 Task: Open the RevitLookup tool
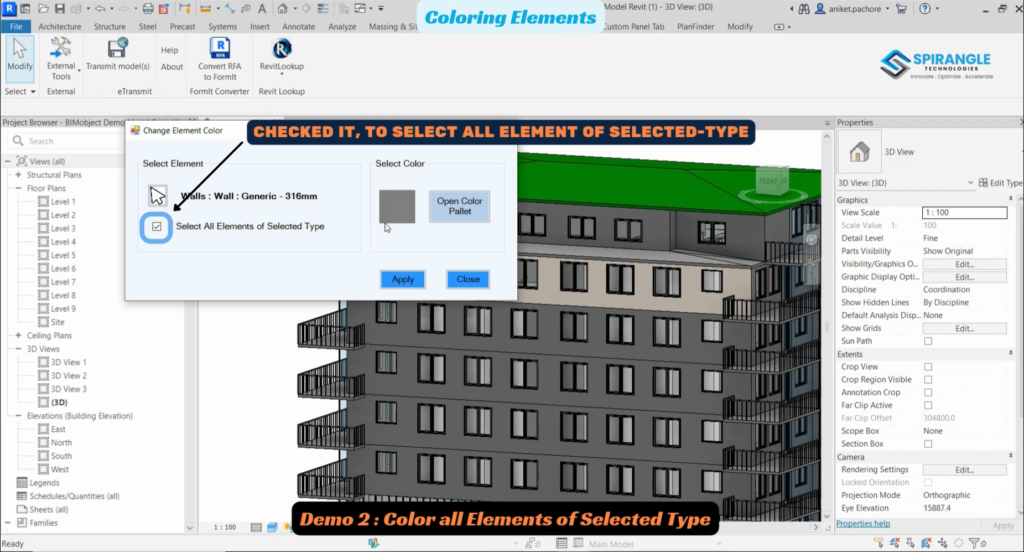tap(281, 55)
